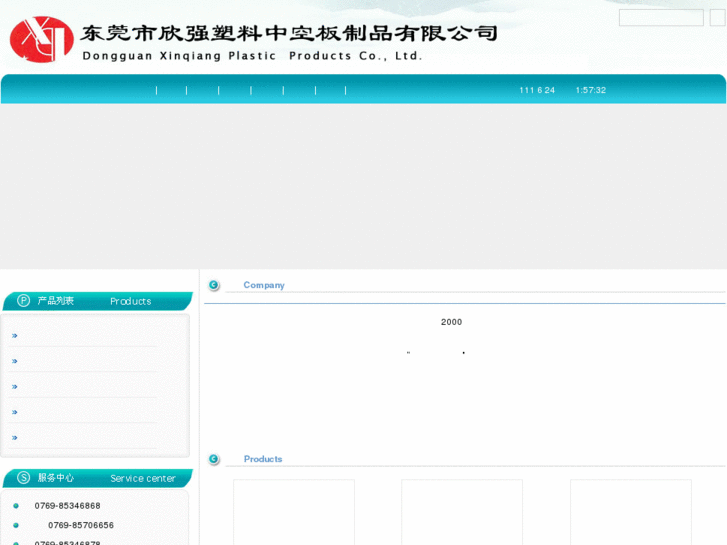Click the small search button beside the search field

(x=717, y=18)
